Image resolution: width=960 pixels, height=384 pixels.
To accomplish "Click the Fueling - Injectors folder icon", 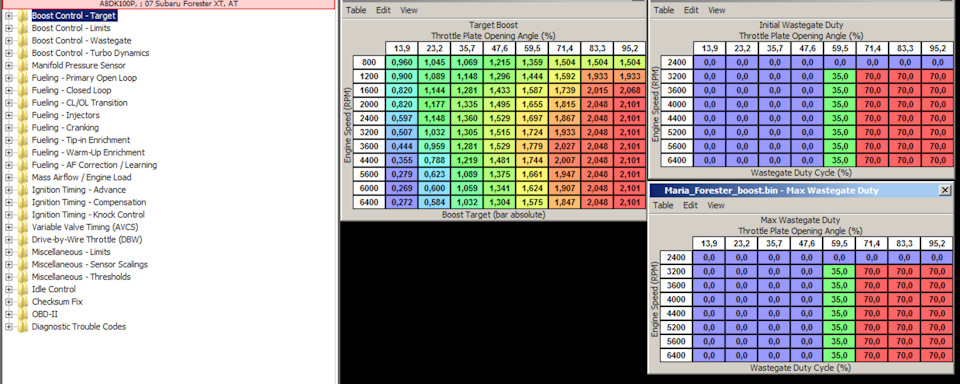I will [x=23, y=115].
